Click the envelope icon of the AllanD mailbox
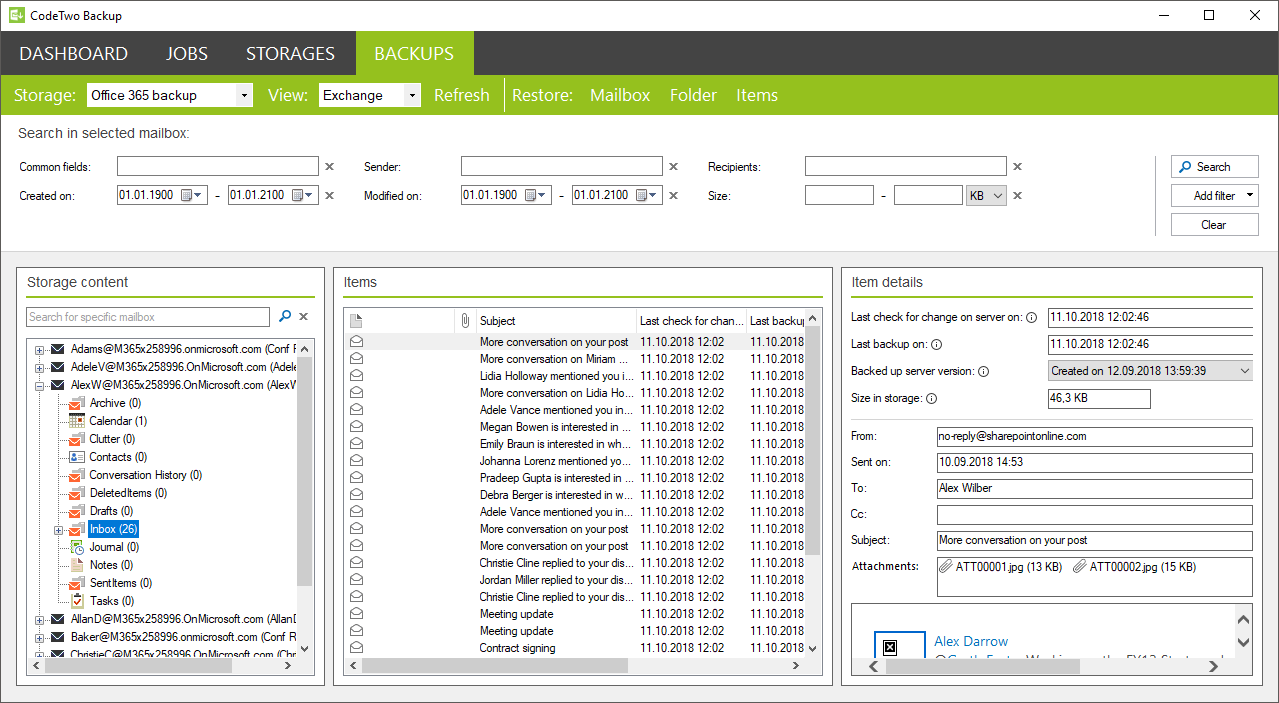 (58, 619)
